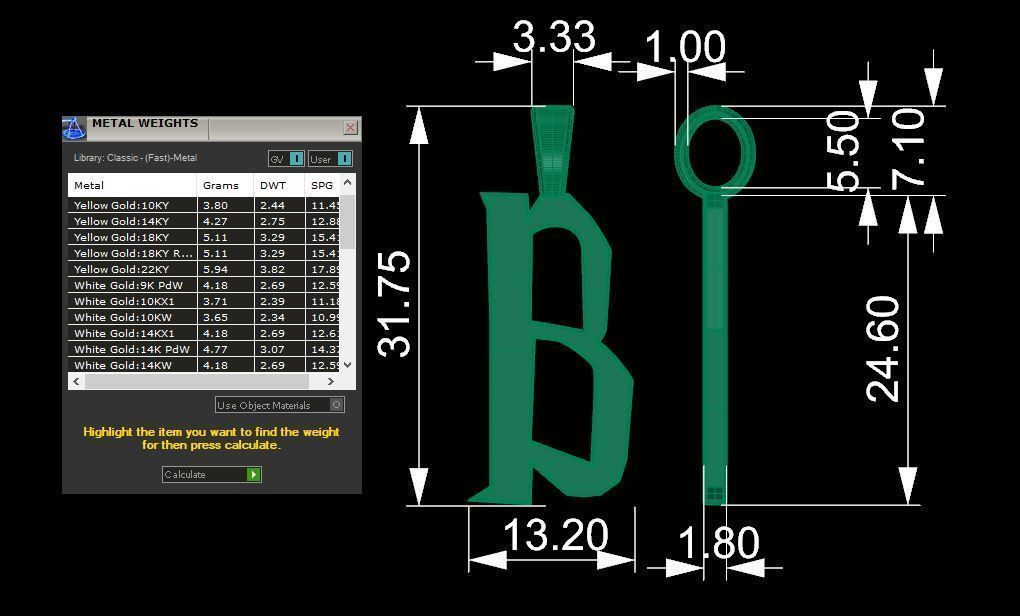Click the Library: Classic - (Fast)-Metal label
1020x616 pixels.
(x=135, y=158)
